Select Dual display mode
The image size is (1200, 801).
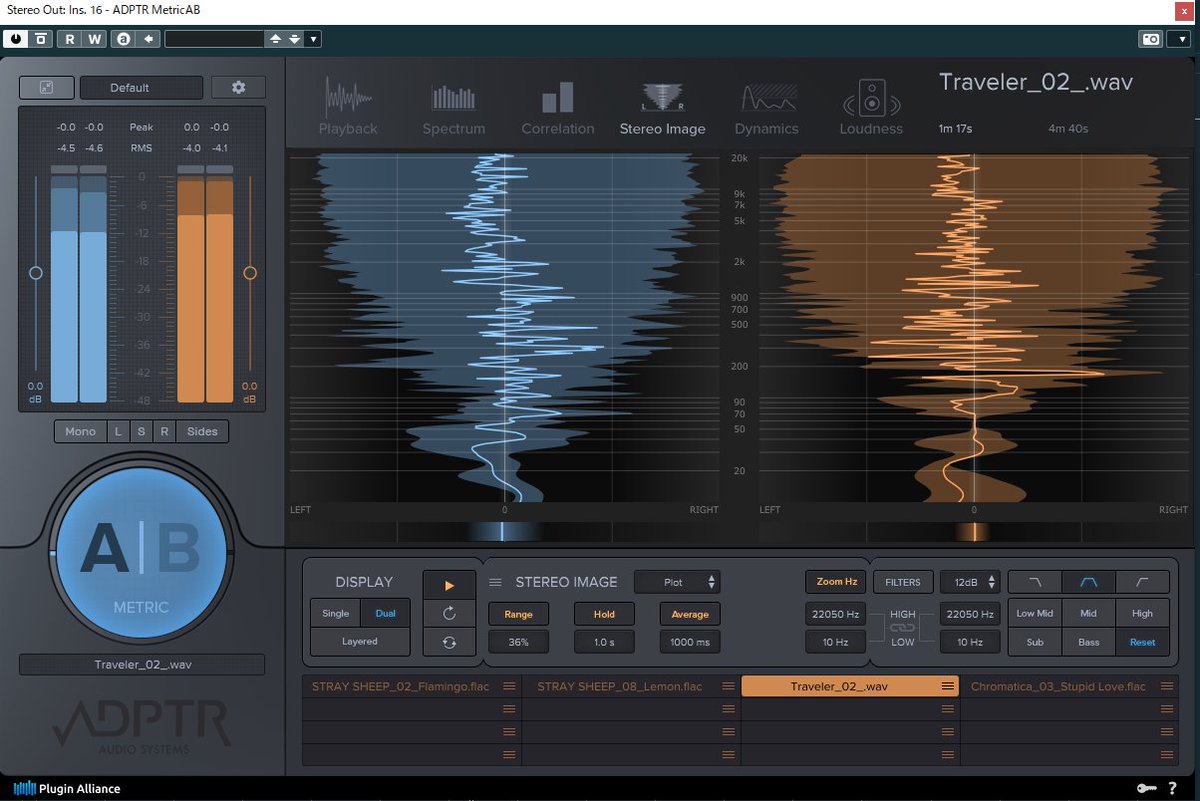[x=385, y=614]
